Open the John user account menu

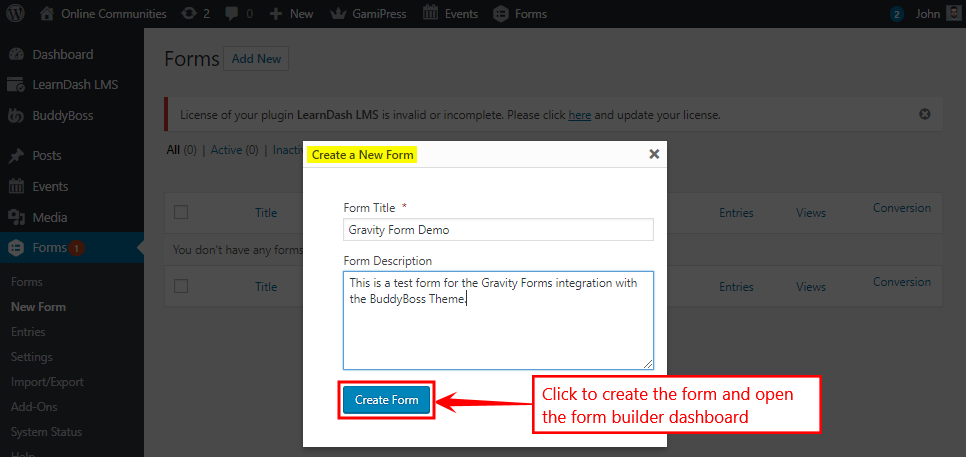click(x=930, y=14)
